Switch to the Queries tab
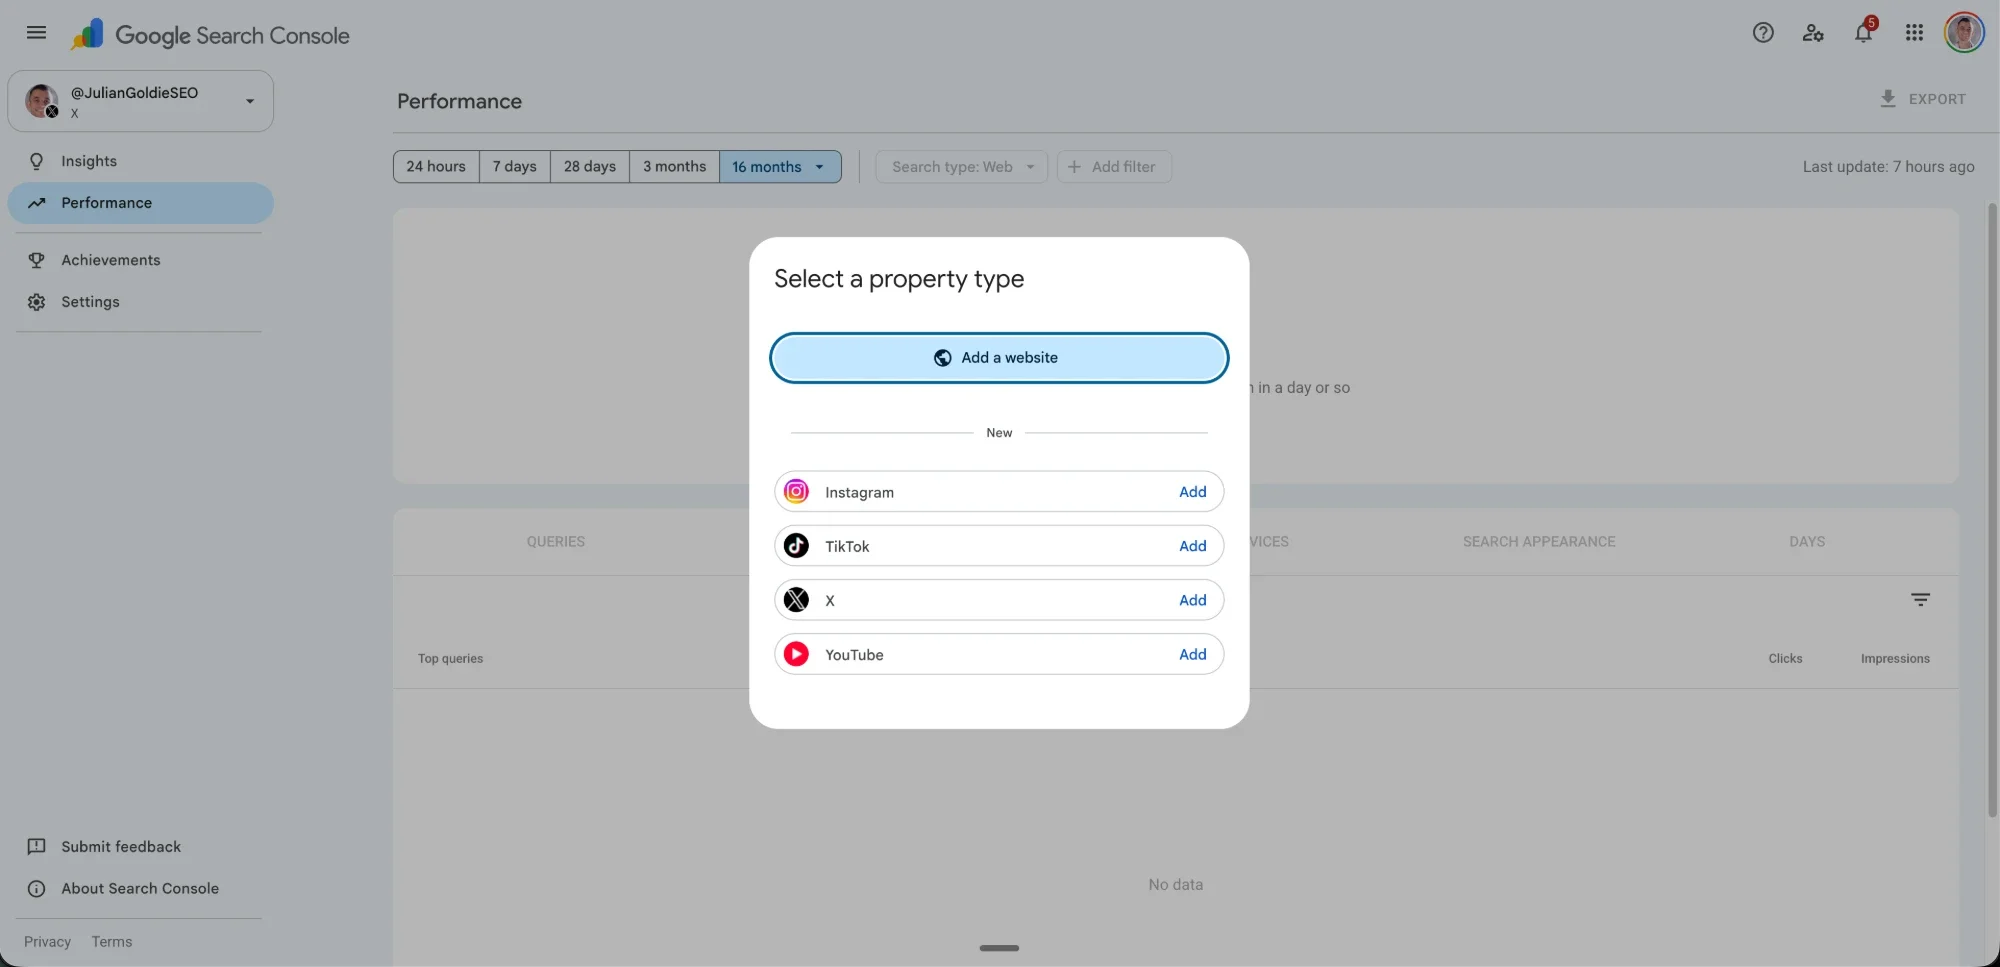 [556, 542]
